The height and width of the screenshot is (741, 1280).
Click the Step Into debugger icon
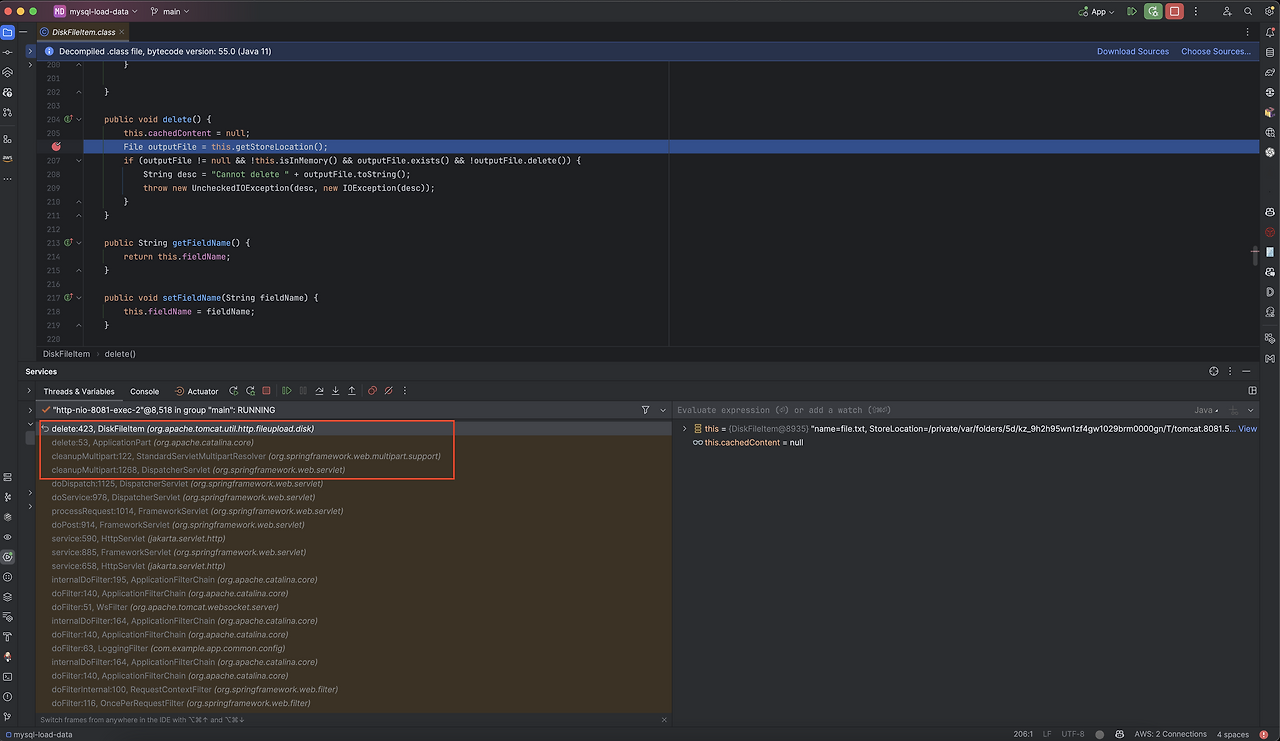[336, 391]
